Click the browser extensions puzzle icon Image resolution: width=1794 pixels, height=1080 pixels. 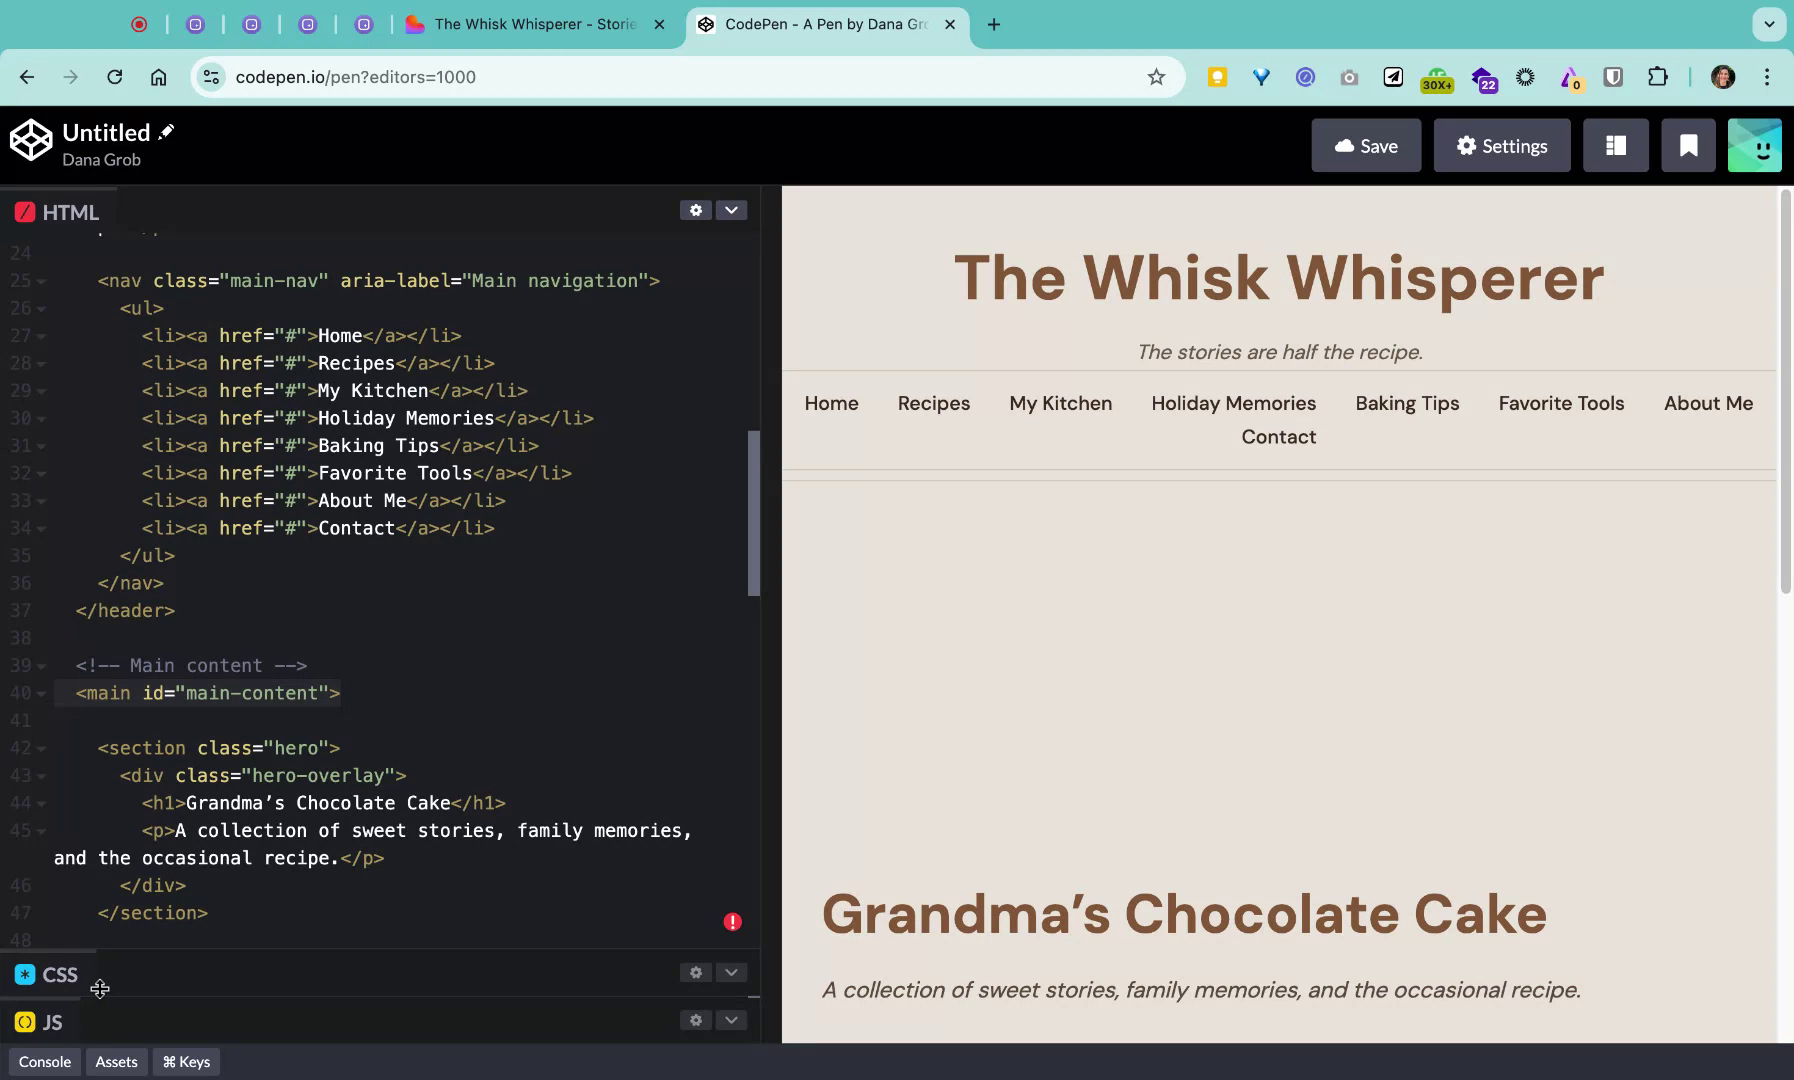point(1657,76)
